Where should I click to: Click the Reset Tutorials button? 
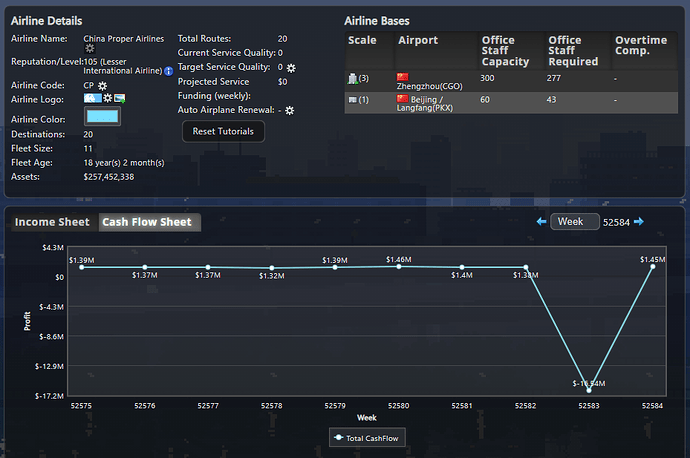point(223,132)
